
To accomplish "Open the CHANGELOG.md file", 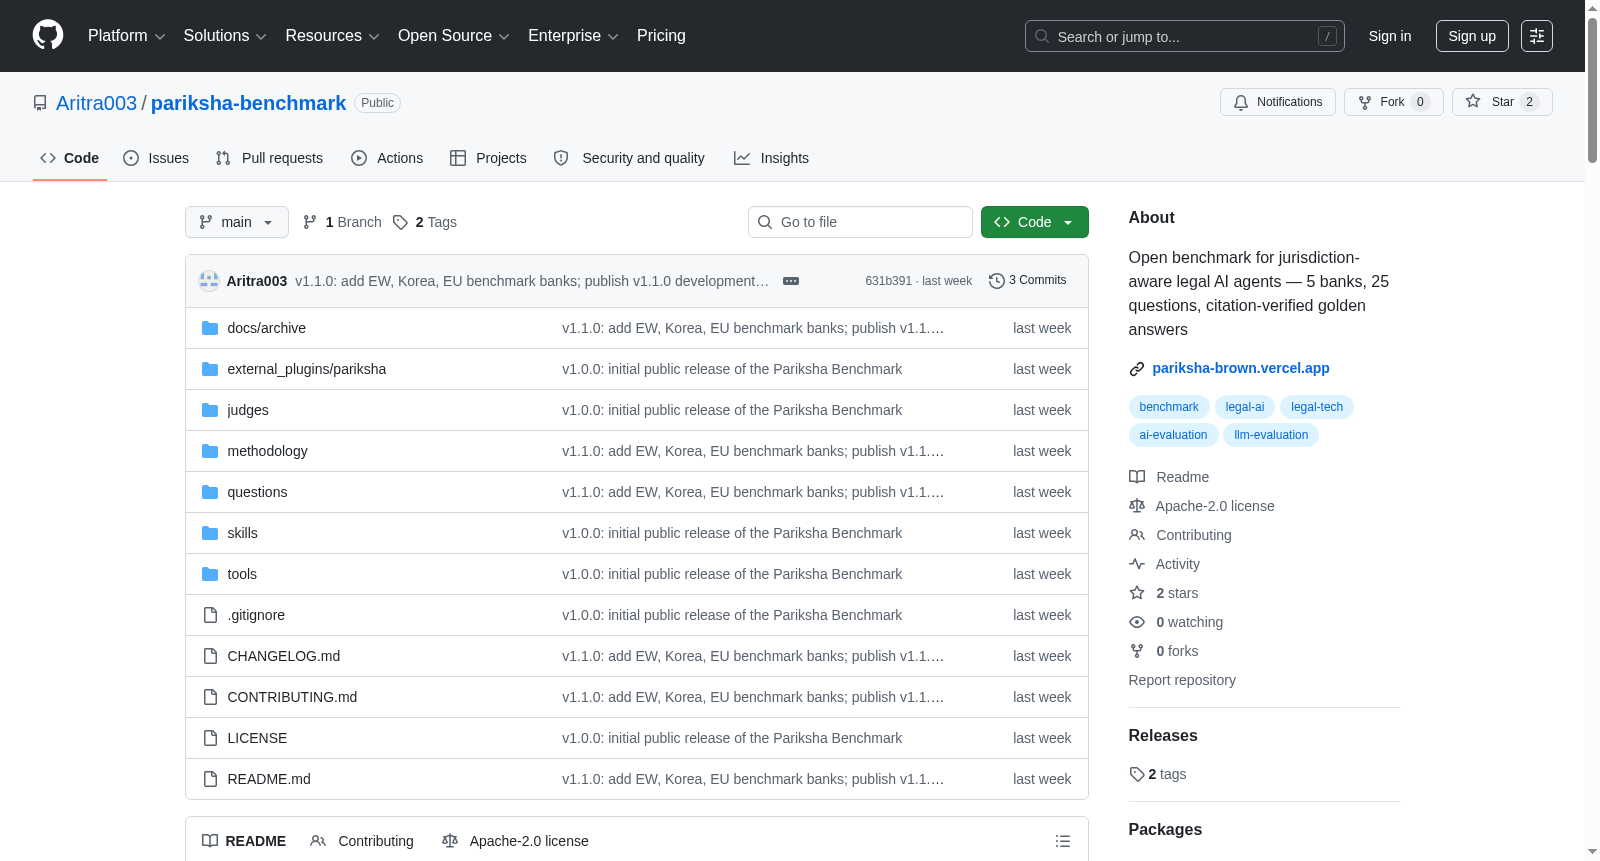I will click(x=283, y=656).
